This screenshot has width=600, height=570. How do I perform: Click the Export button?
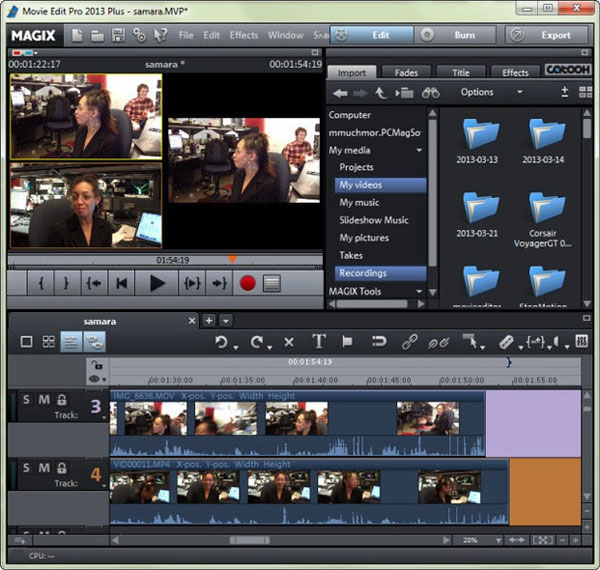pos(546,35)
